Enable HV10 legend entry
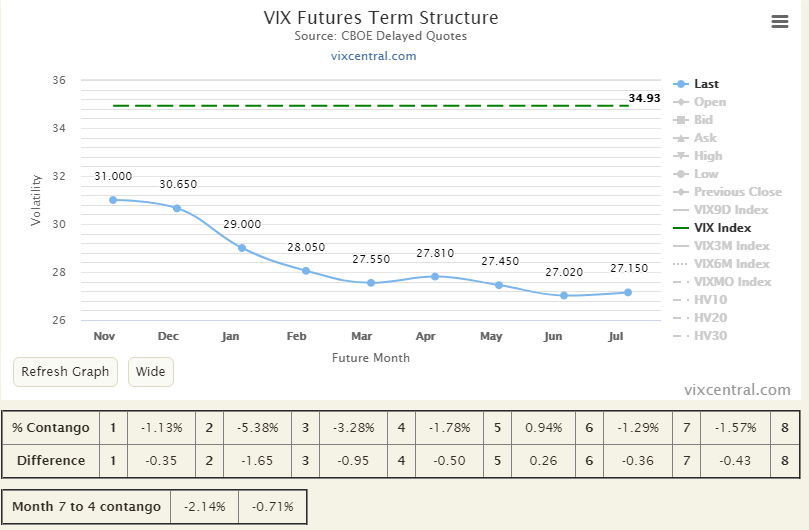 pos(710,300)
